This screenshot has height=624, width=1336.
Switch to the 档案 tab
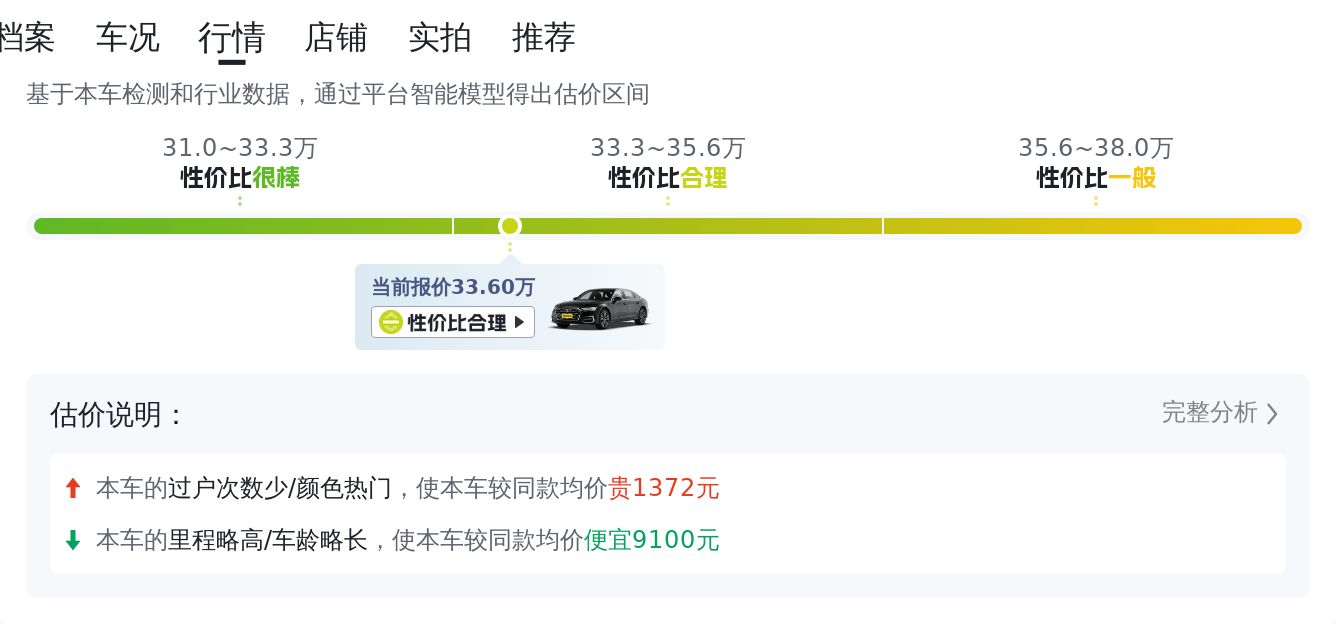pyautogui.click(x=26, y=38)
